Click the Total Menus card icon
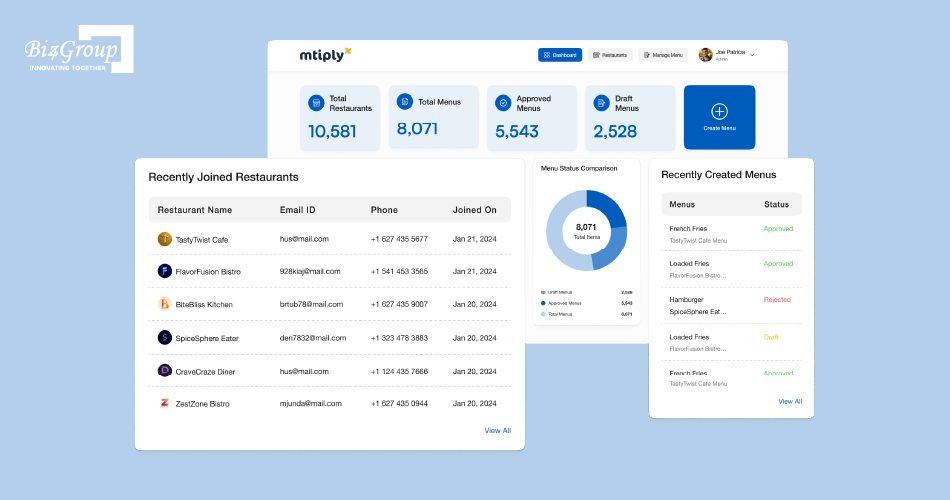950x500 pixels. click(x=405, y=101)
